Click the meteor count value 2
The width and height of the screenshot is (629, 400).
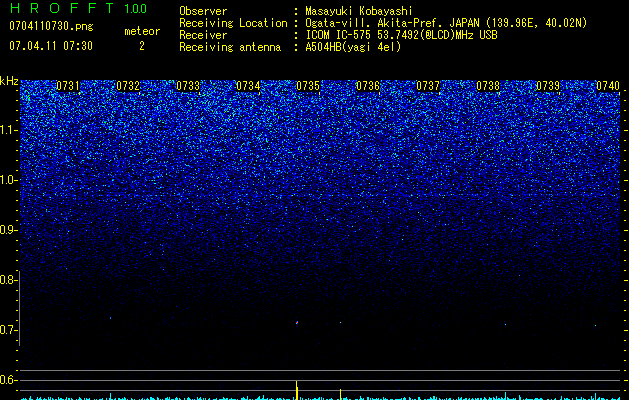point(142,46)
